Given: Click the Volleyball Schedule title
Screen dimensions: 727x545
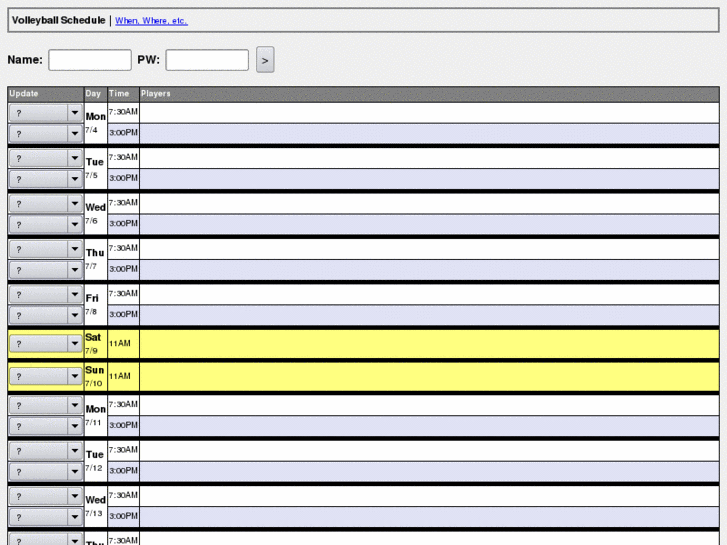Looking at the screenshot, I should click(58, 20).
